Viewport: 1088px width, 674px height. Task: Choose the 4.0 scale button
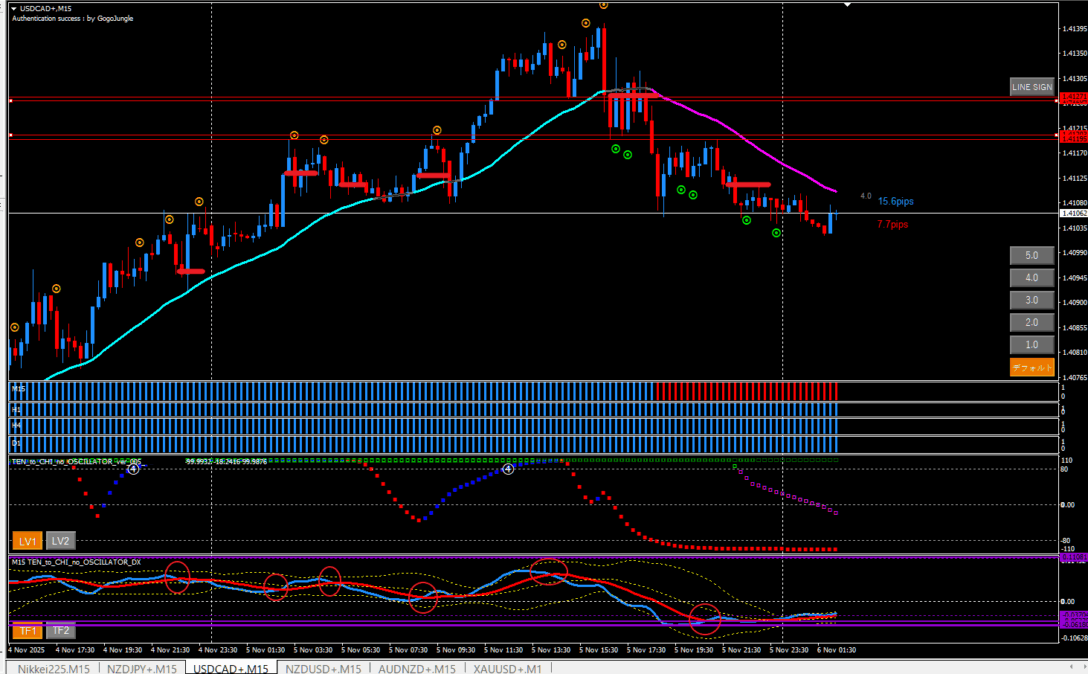point(1032,277)
